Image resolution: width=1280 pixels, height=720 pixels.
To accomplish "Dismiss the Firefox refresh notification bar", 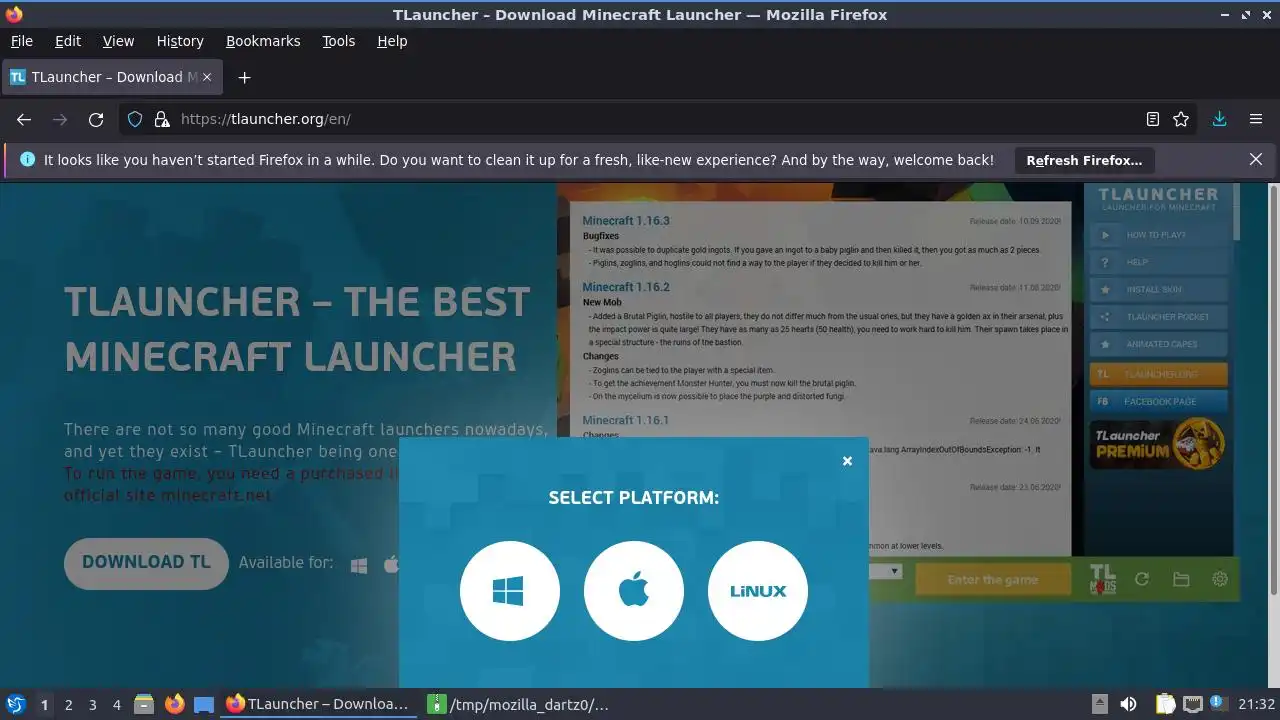I will 1256,160.
